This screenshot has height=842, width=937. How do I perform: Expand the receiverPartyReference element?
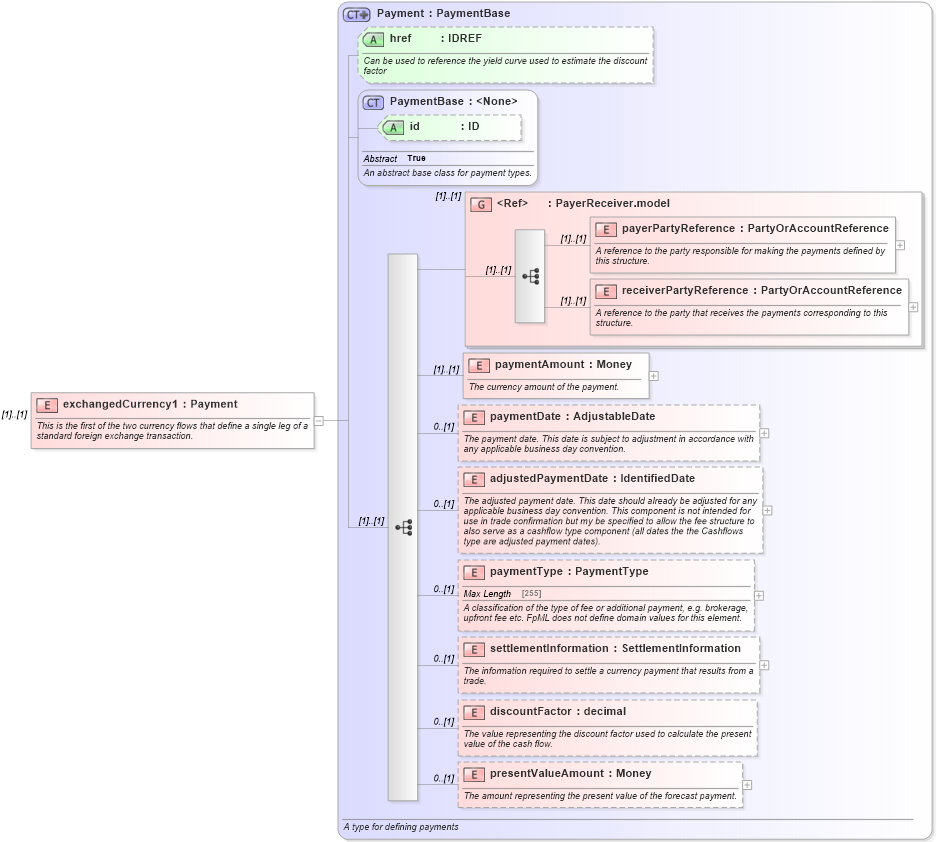[913, 307]
